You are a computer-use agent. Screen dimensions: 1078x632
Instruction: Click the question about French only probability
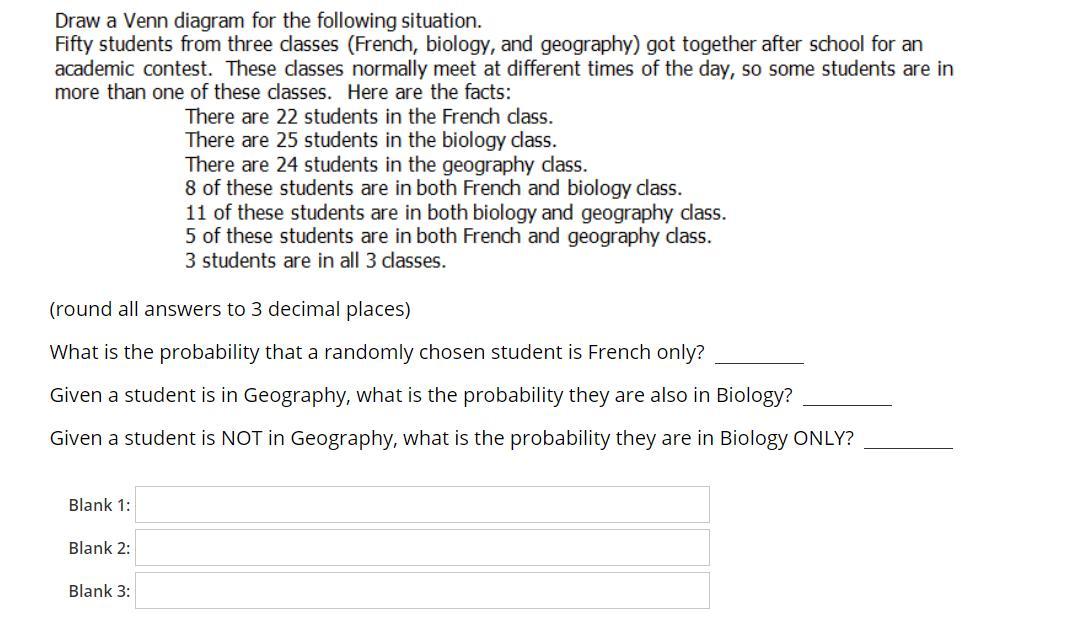click(x=377, y=352)
